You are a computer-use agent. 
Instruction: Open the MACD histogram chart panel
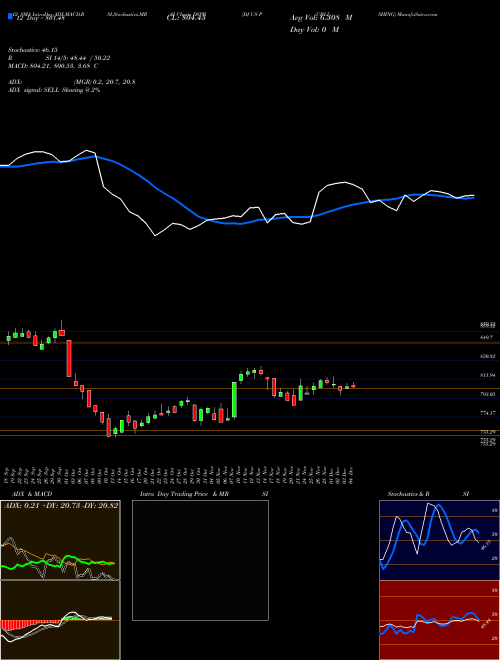click(x=60, y=620)
